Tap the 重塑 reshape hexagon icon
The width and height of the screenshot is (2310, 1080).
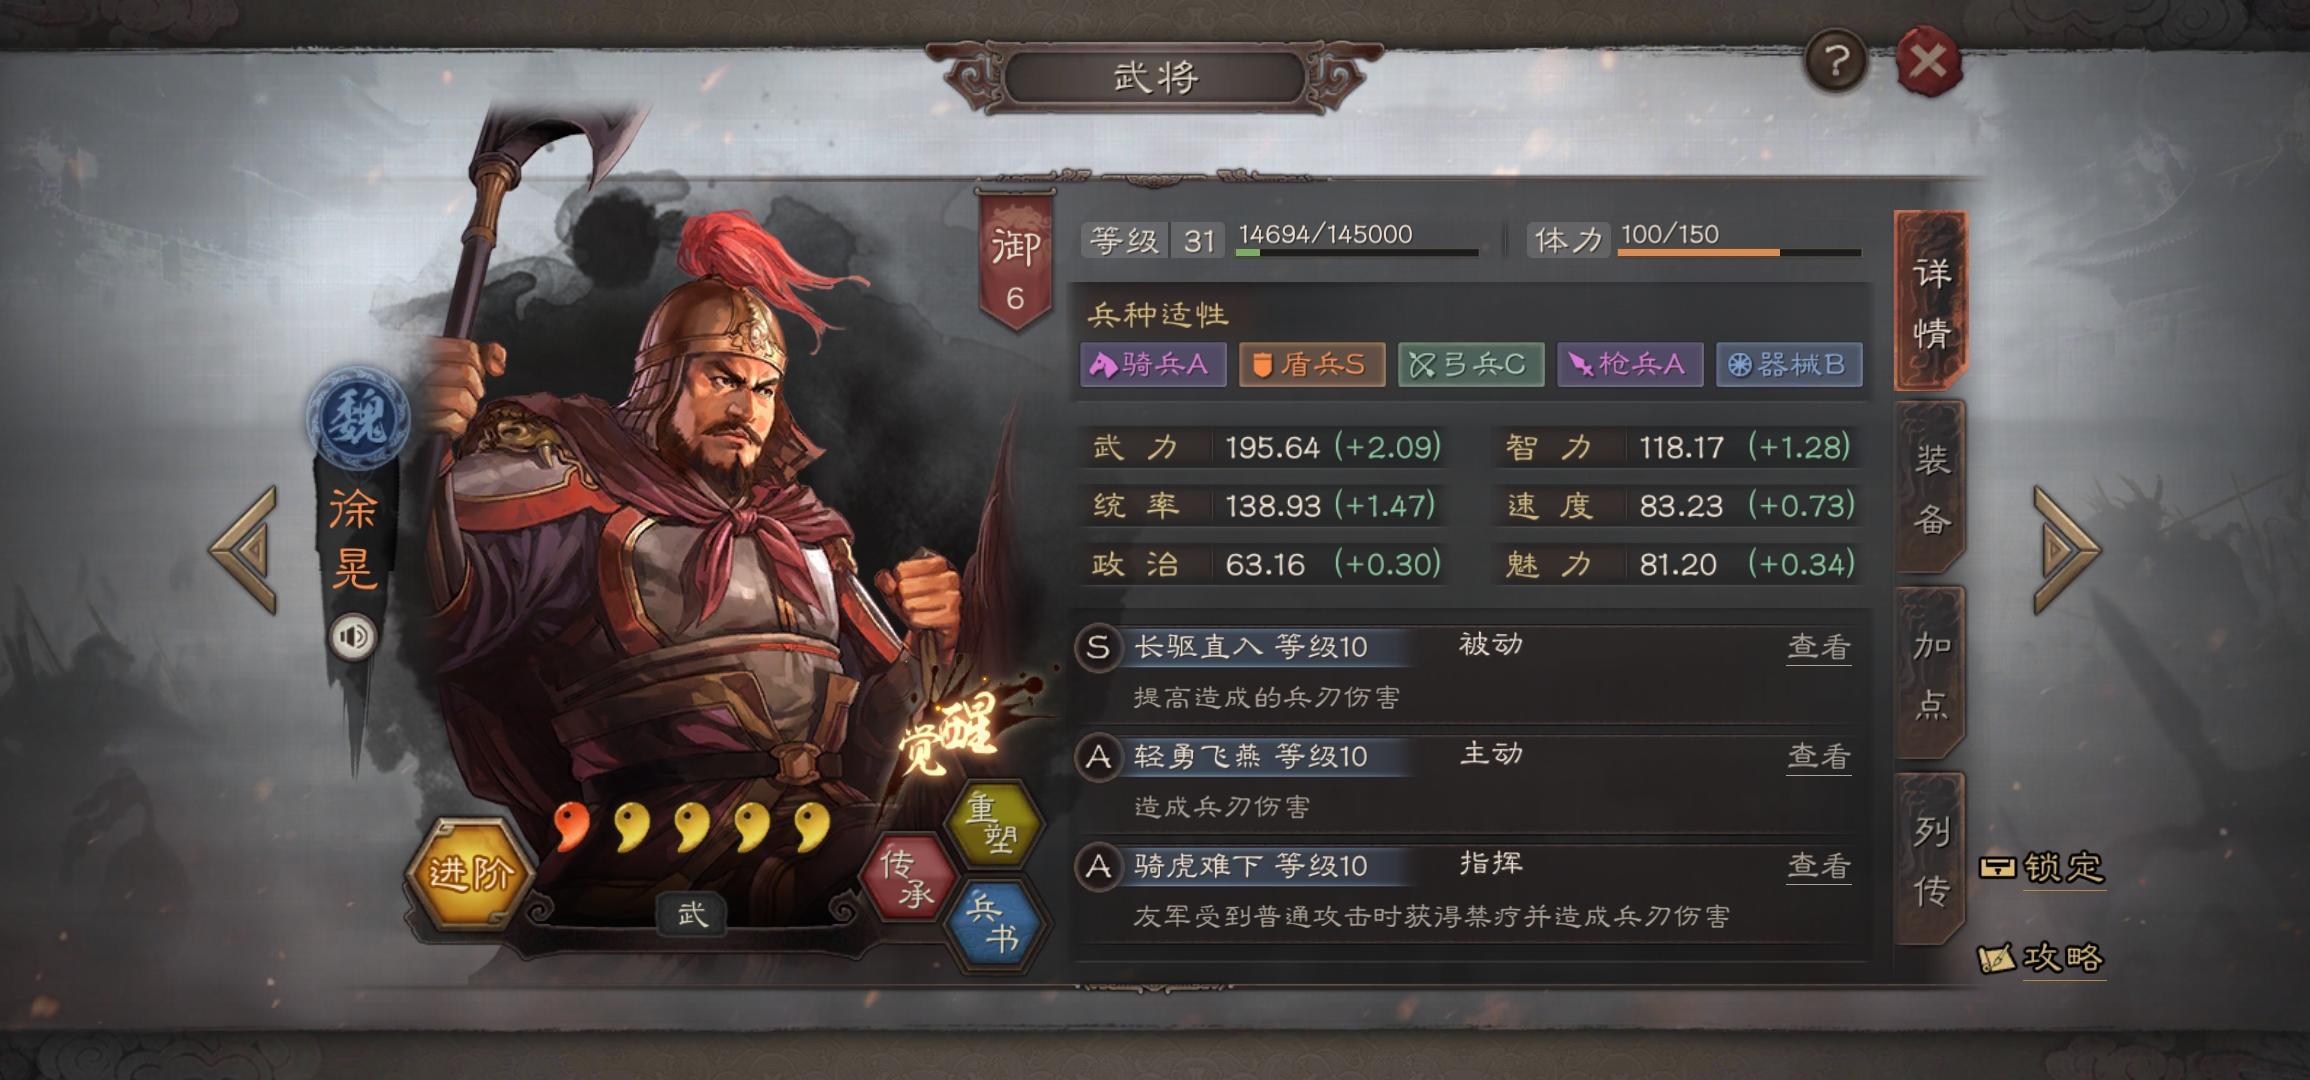pos(992,823)
